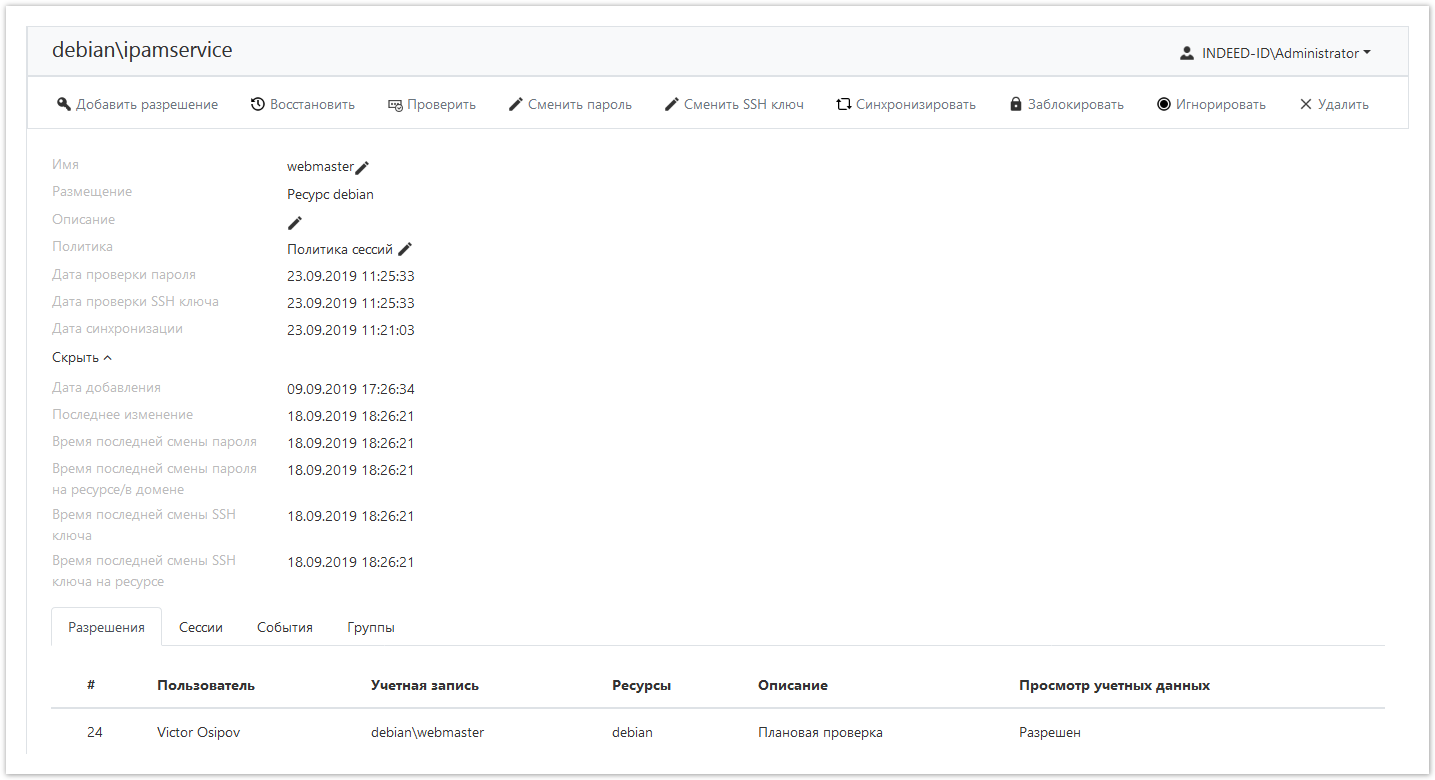The height and width of the screenshot is (780, 1435).
Task: Click the pencil in the Описание field
Action: click(x=294, y=222)
